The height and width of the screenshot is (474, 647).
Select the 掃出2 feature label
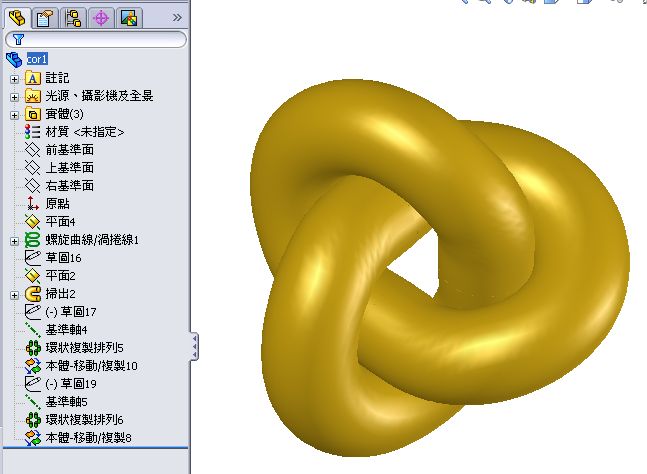point(60,294)
